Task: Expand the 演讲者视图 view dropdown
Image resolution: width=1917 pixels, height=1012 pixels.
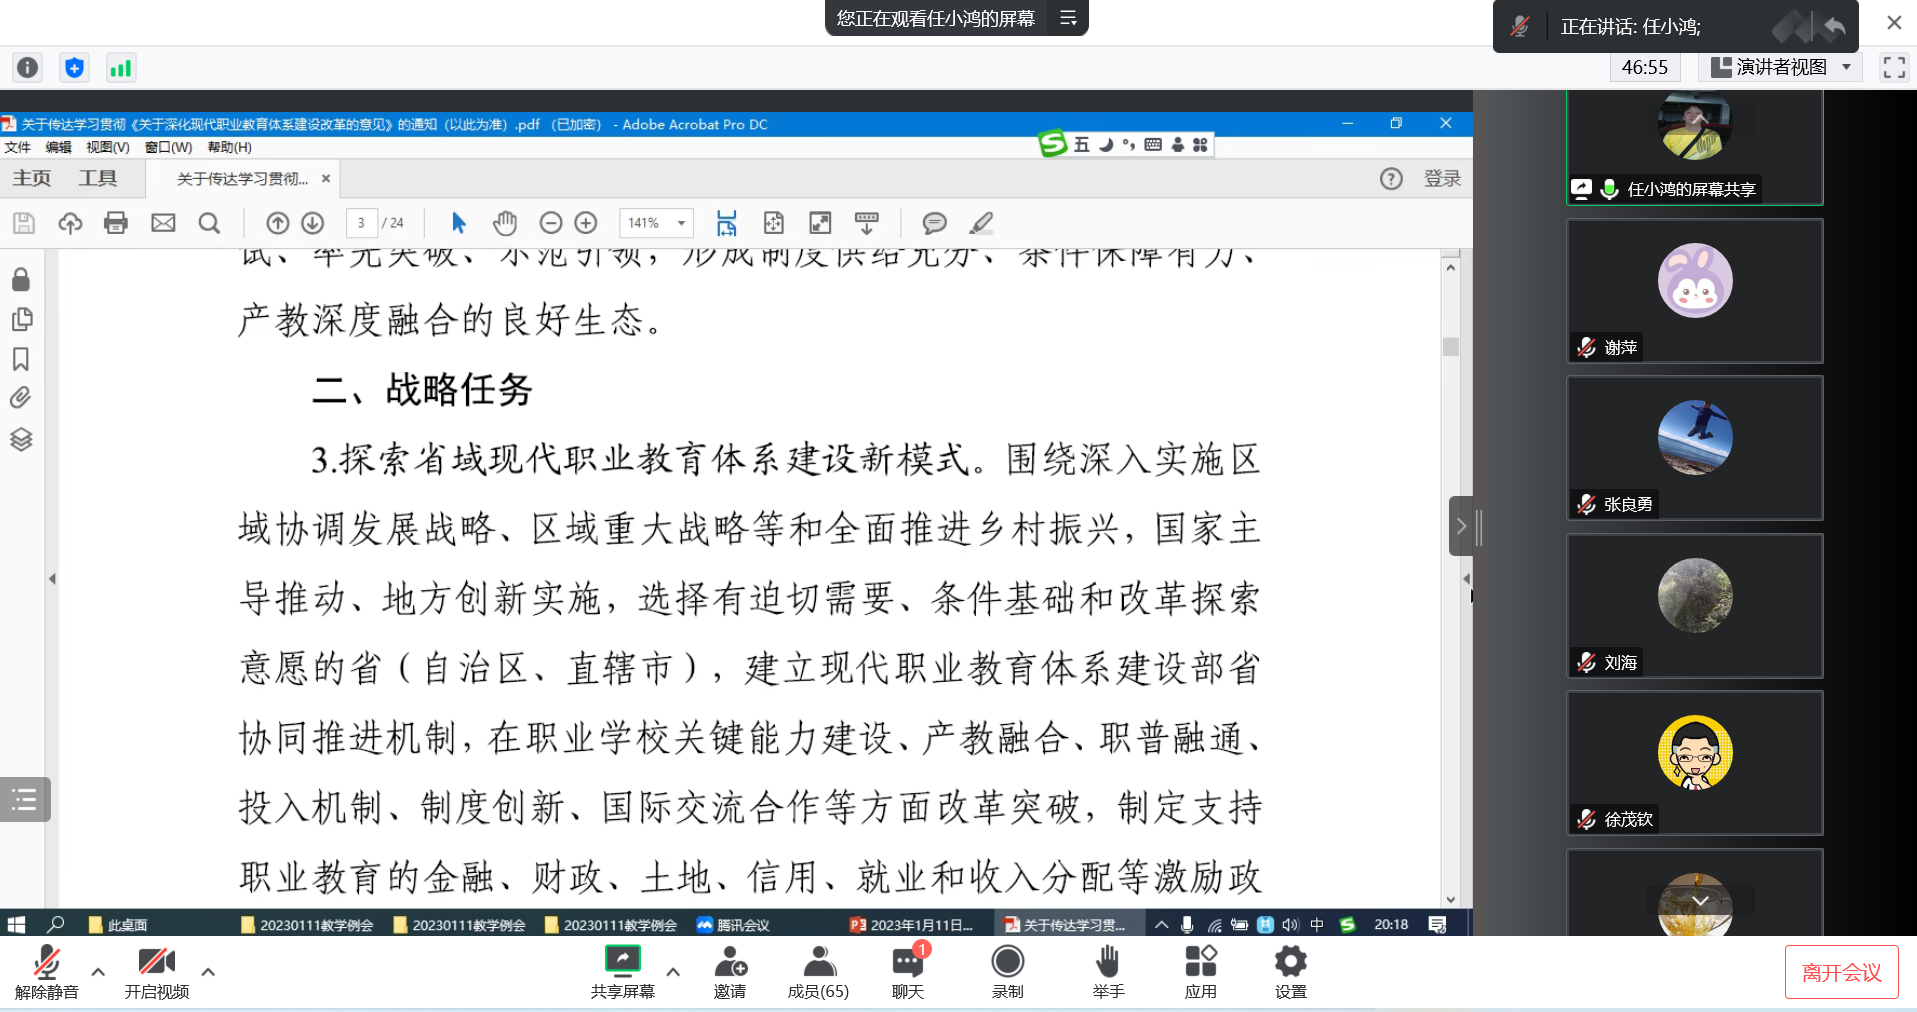Action: click(x=1846, y=67)
